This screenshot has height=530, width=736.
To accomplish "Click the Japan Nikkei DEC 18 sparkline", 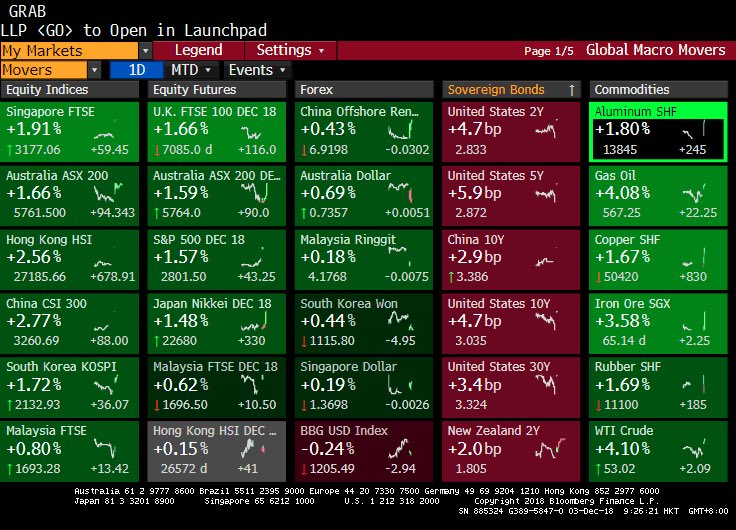I will [x=254, y=322].
